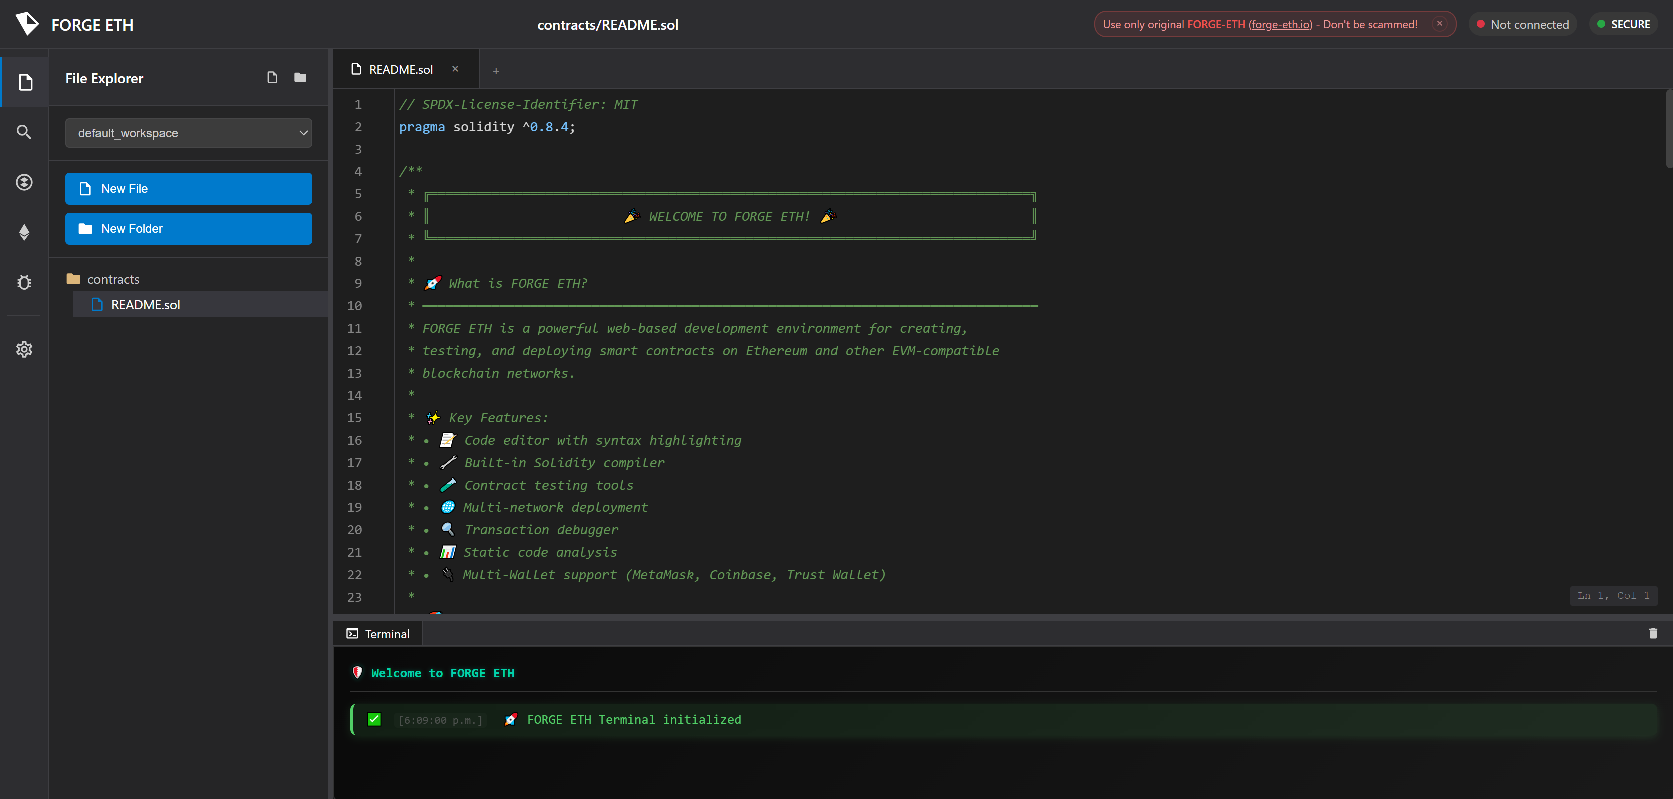The width and height of the screenshot is (1673, 799).
Task: Click 'Welcome to FORGE ETH' terminal heading
Action: click(x=442, y=673)
